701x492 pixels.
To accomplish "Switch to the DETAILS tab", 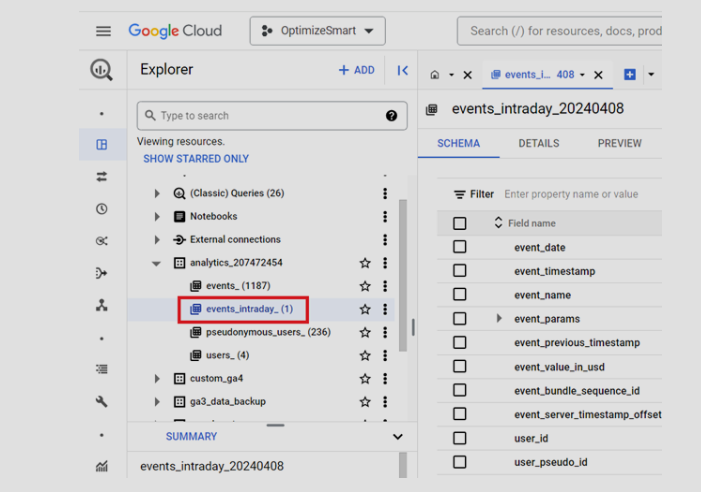I will pos(539,143).
